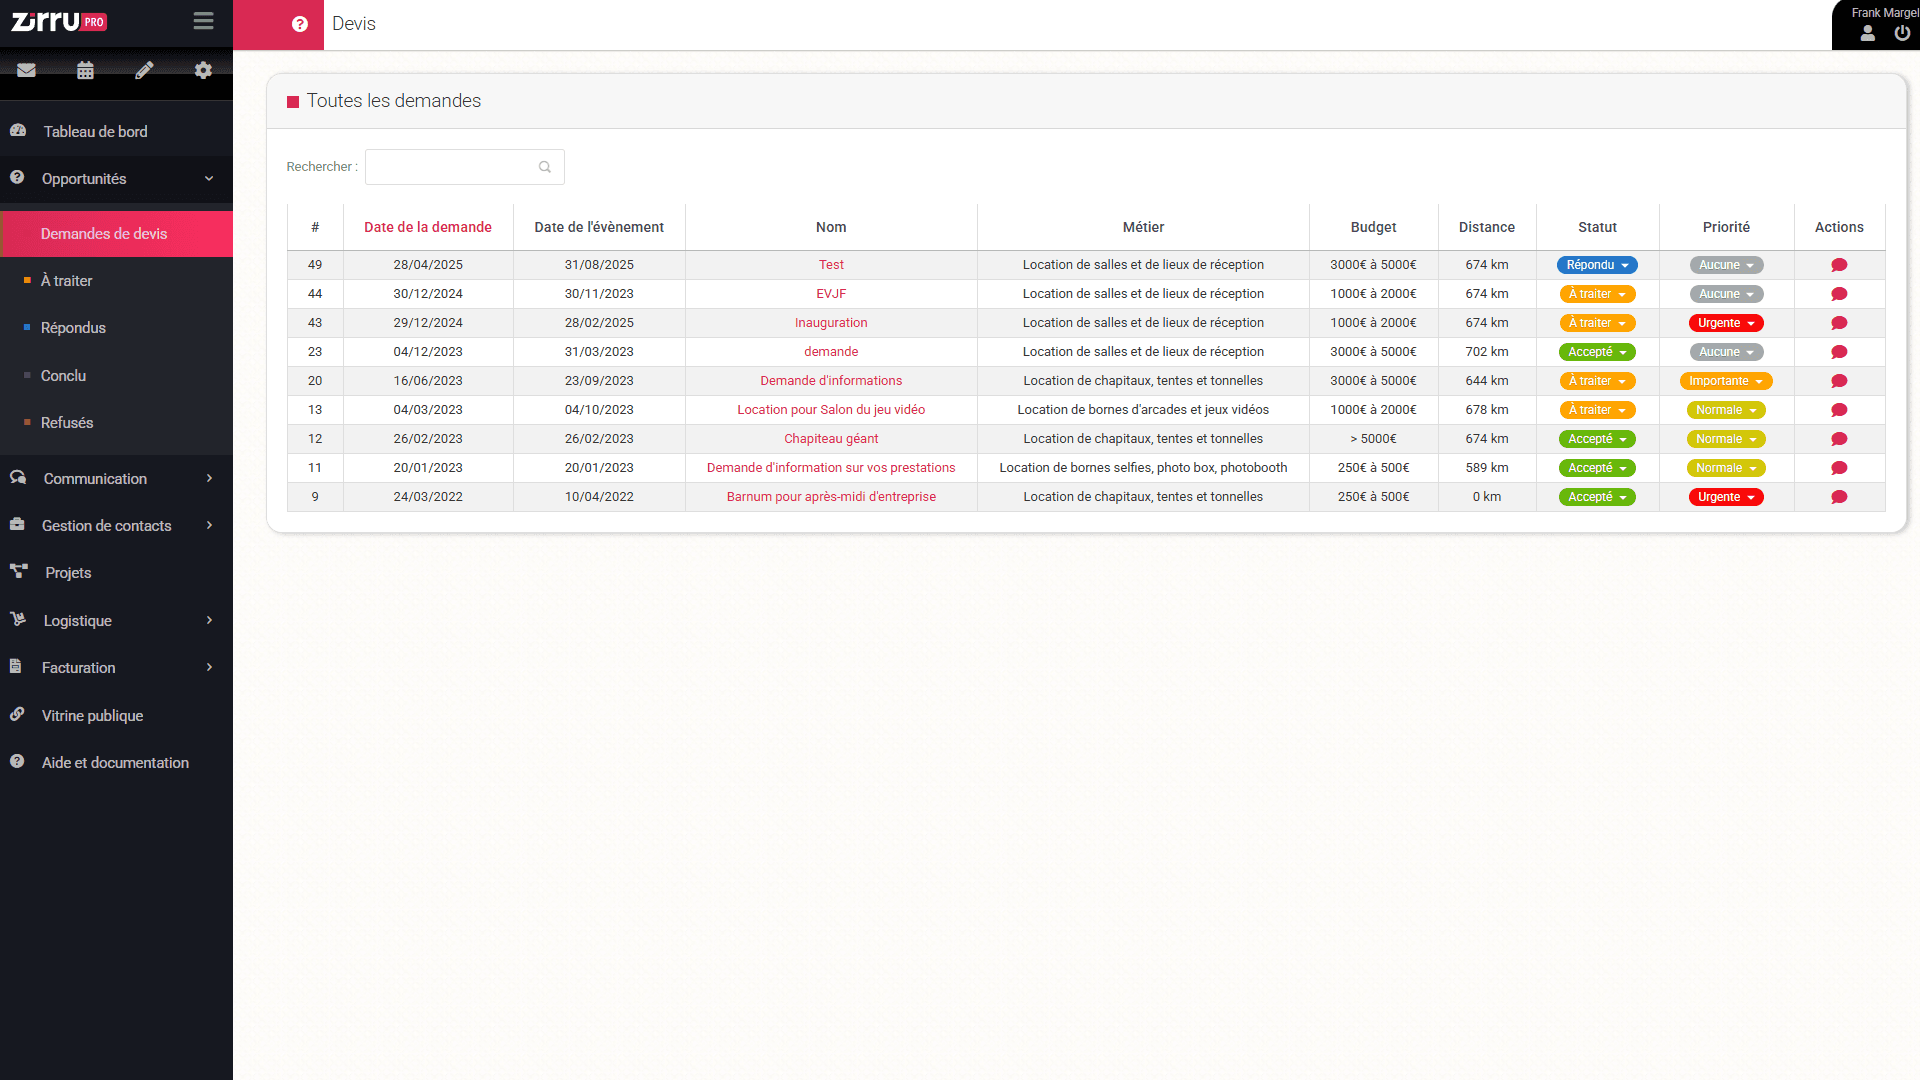Screen dimensions: 1920x1080
Task: Open the hamburger menu next to the Zirru logo
Action: coord(203,20)
